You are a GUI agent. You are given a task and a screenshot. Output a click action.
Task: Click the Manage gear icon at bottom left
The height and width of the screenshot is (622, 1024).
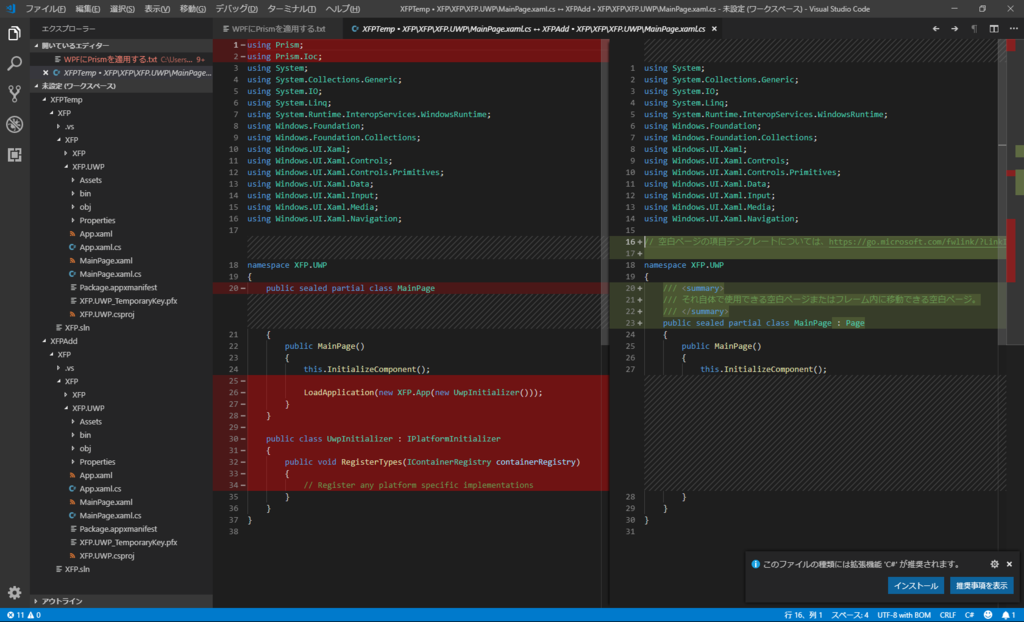point(14,592)
